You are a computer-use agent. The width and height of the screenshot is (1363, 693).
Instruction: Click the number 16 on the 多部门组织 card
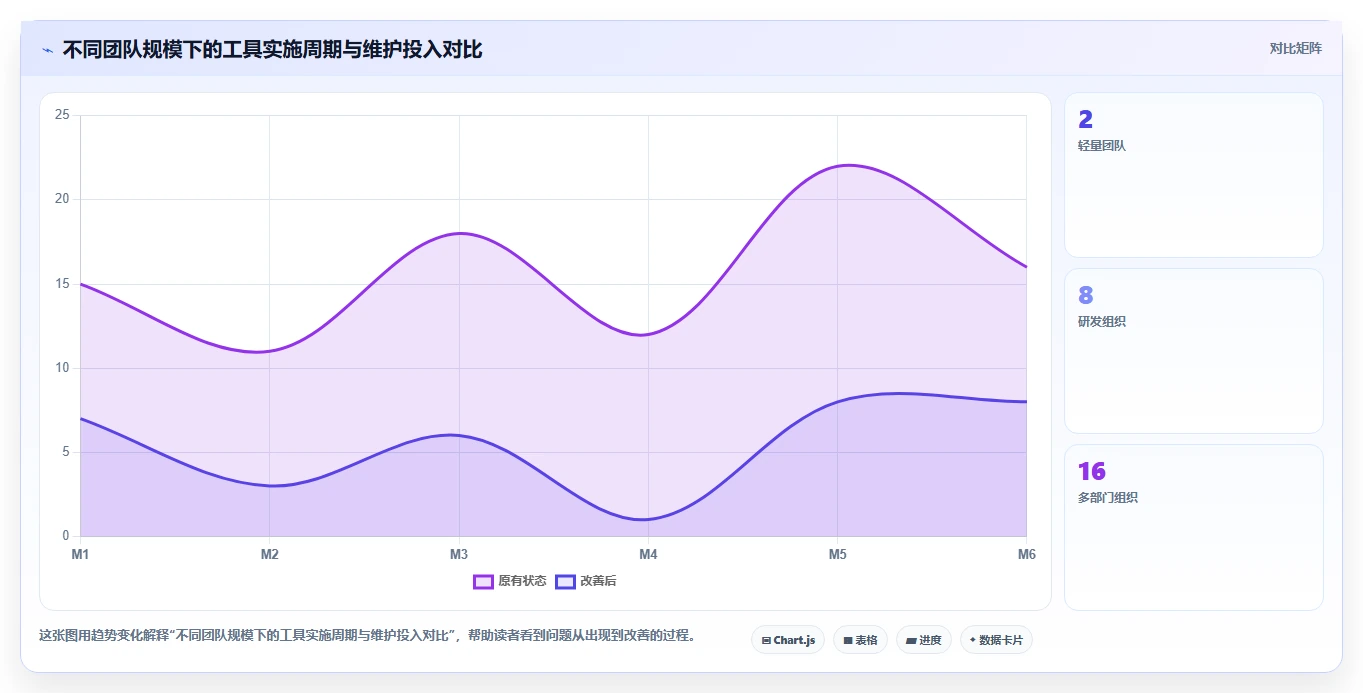(1091, 472)
